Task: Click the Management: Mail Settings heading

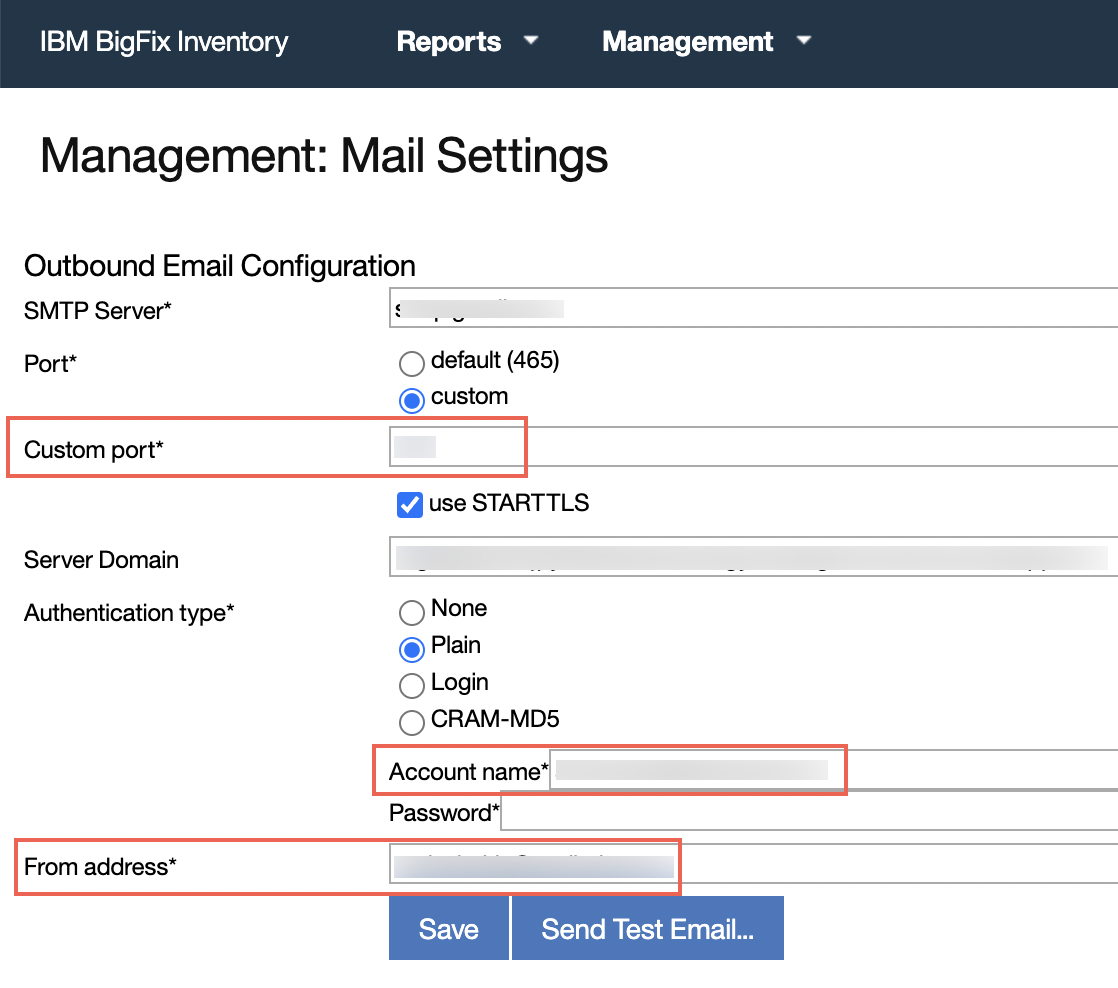Action: 324,155
